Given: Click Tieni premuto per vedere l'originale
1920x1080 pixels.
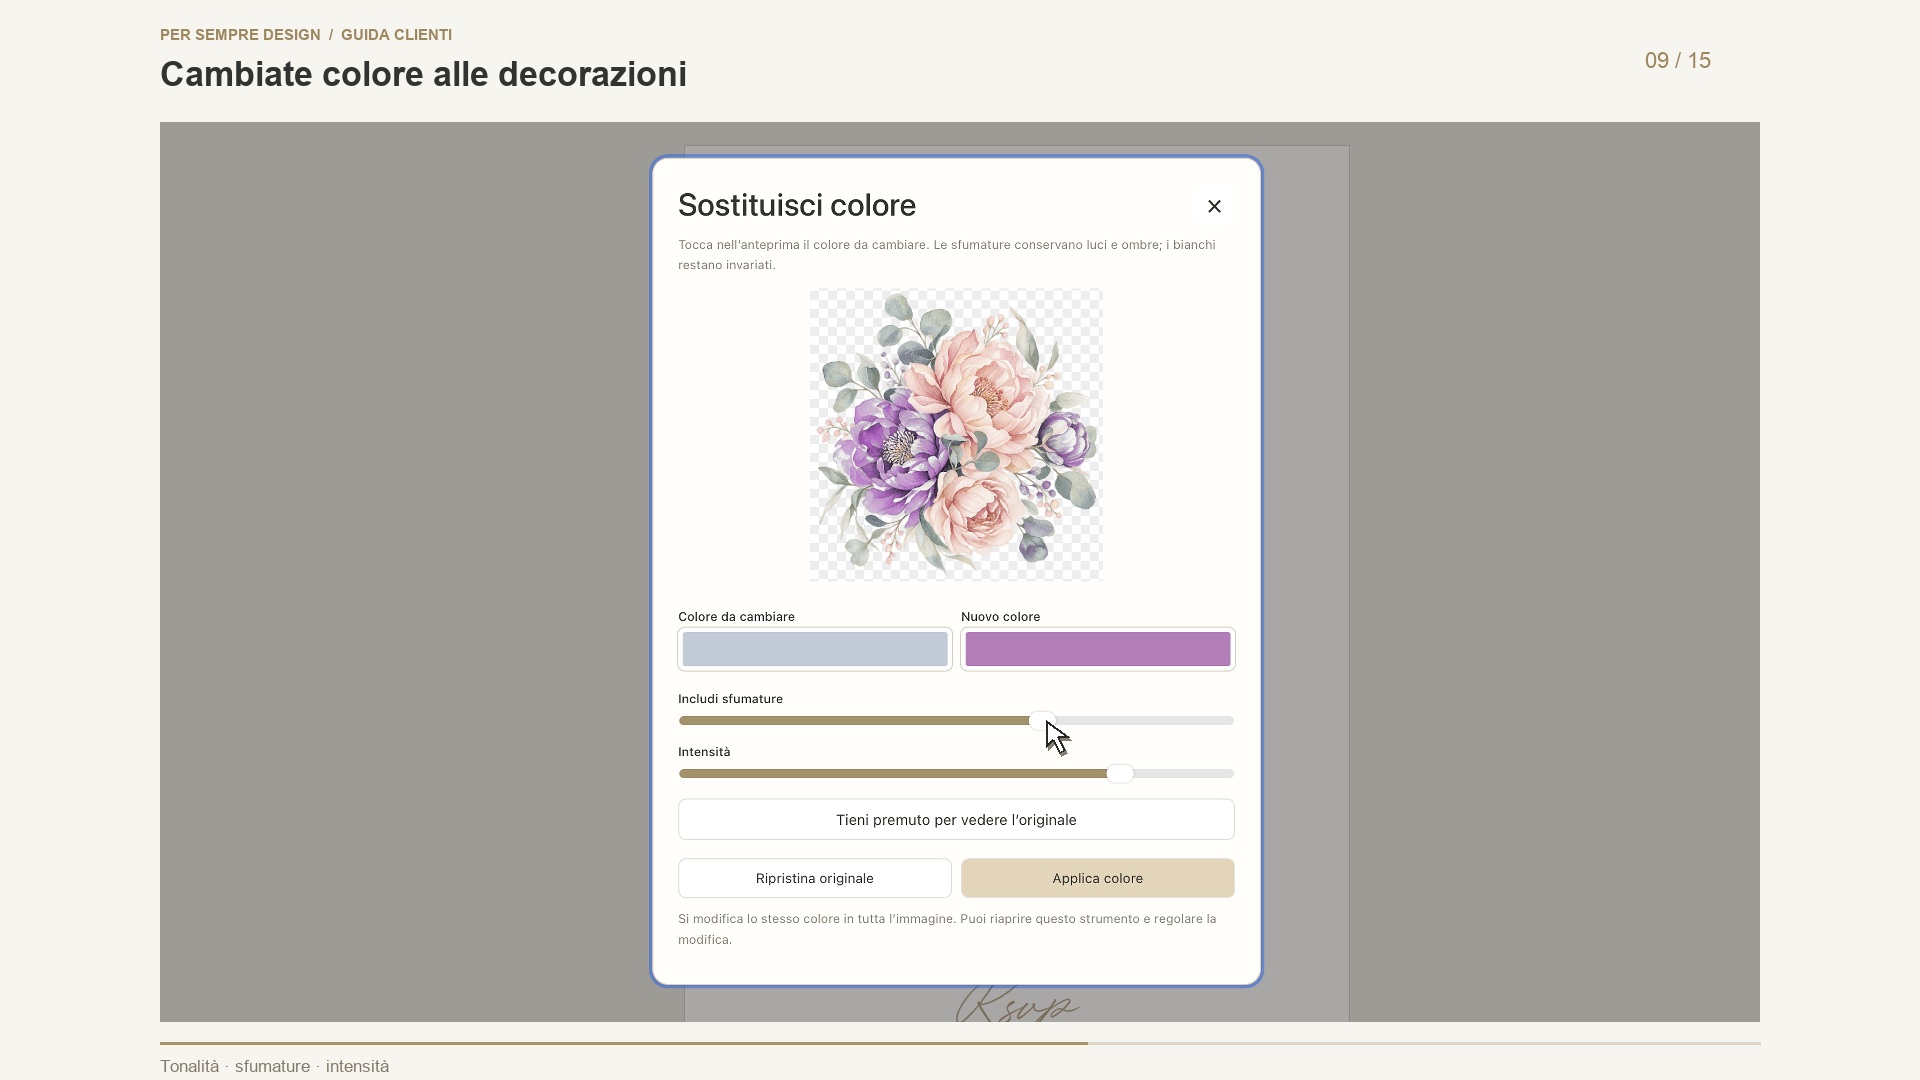Looking at the screenshot, I should point(956,820).
